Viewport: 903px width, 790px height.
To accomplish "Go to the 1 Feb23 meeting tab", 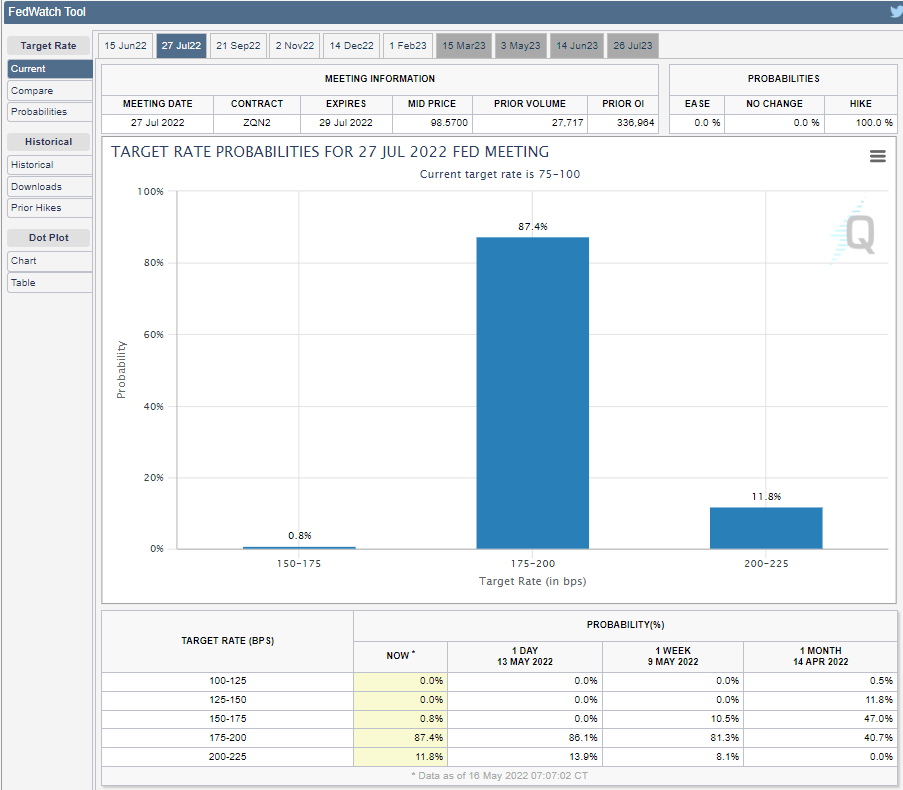I will [407, 46].
